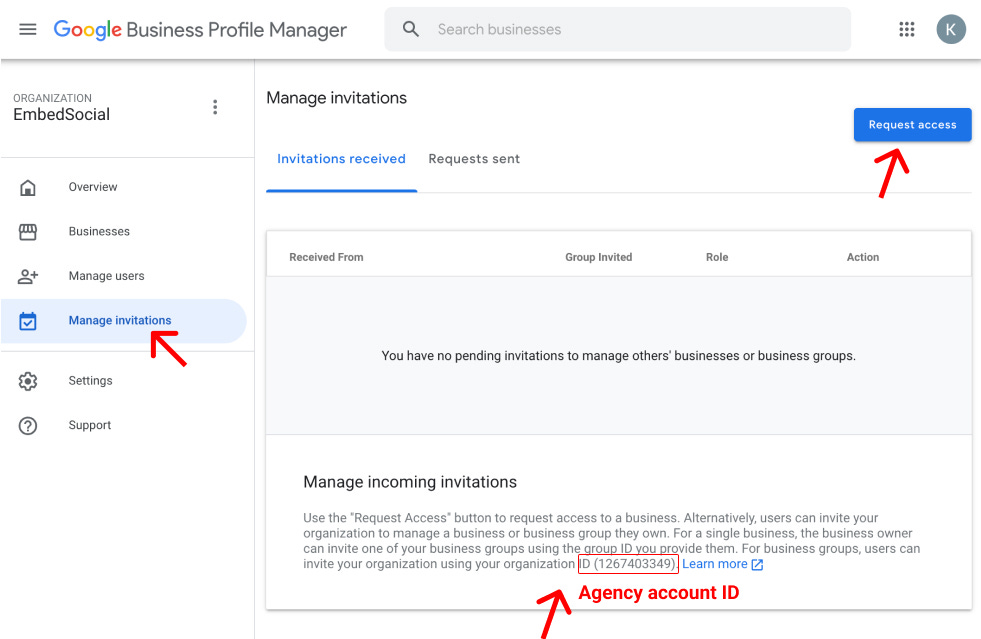The image size is (981, 639).
Task: Click the Overview home icon
Action: [28, 187]
